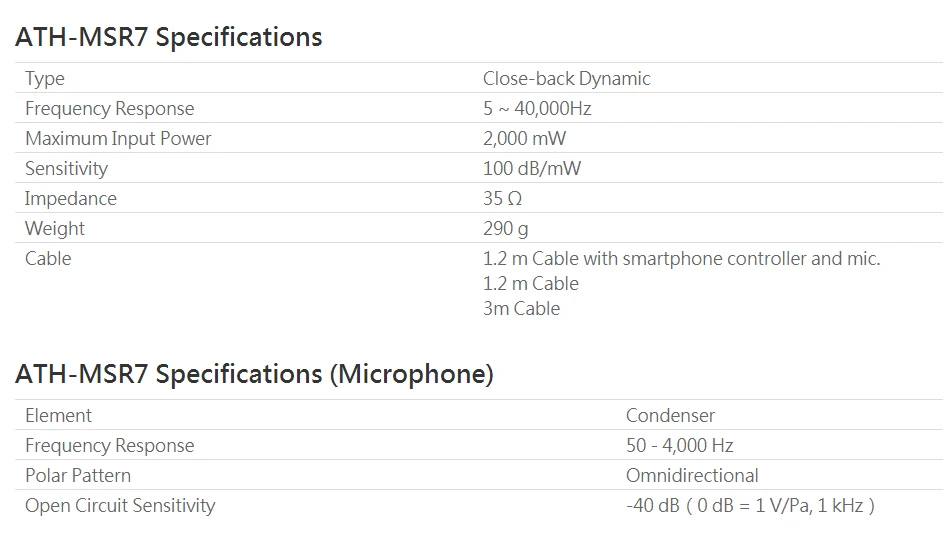Select the Impedance row label
Viewport: 950px width, 536px height.
point(71,199)
